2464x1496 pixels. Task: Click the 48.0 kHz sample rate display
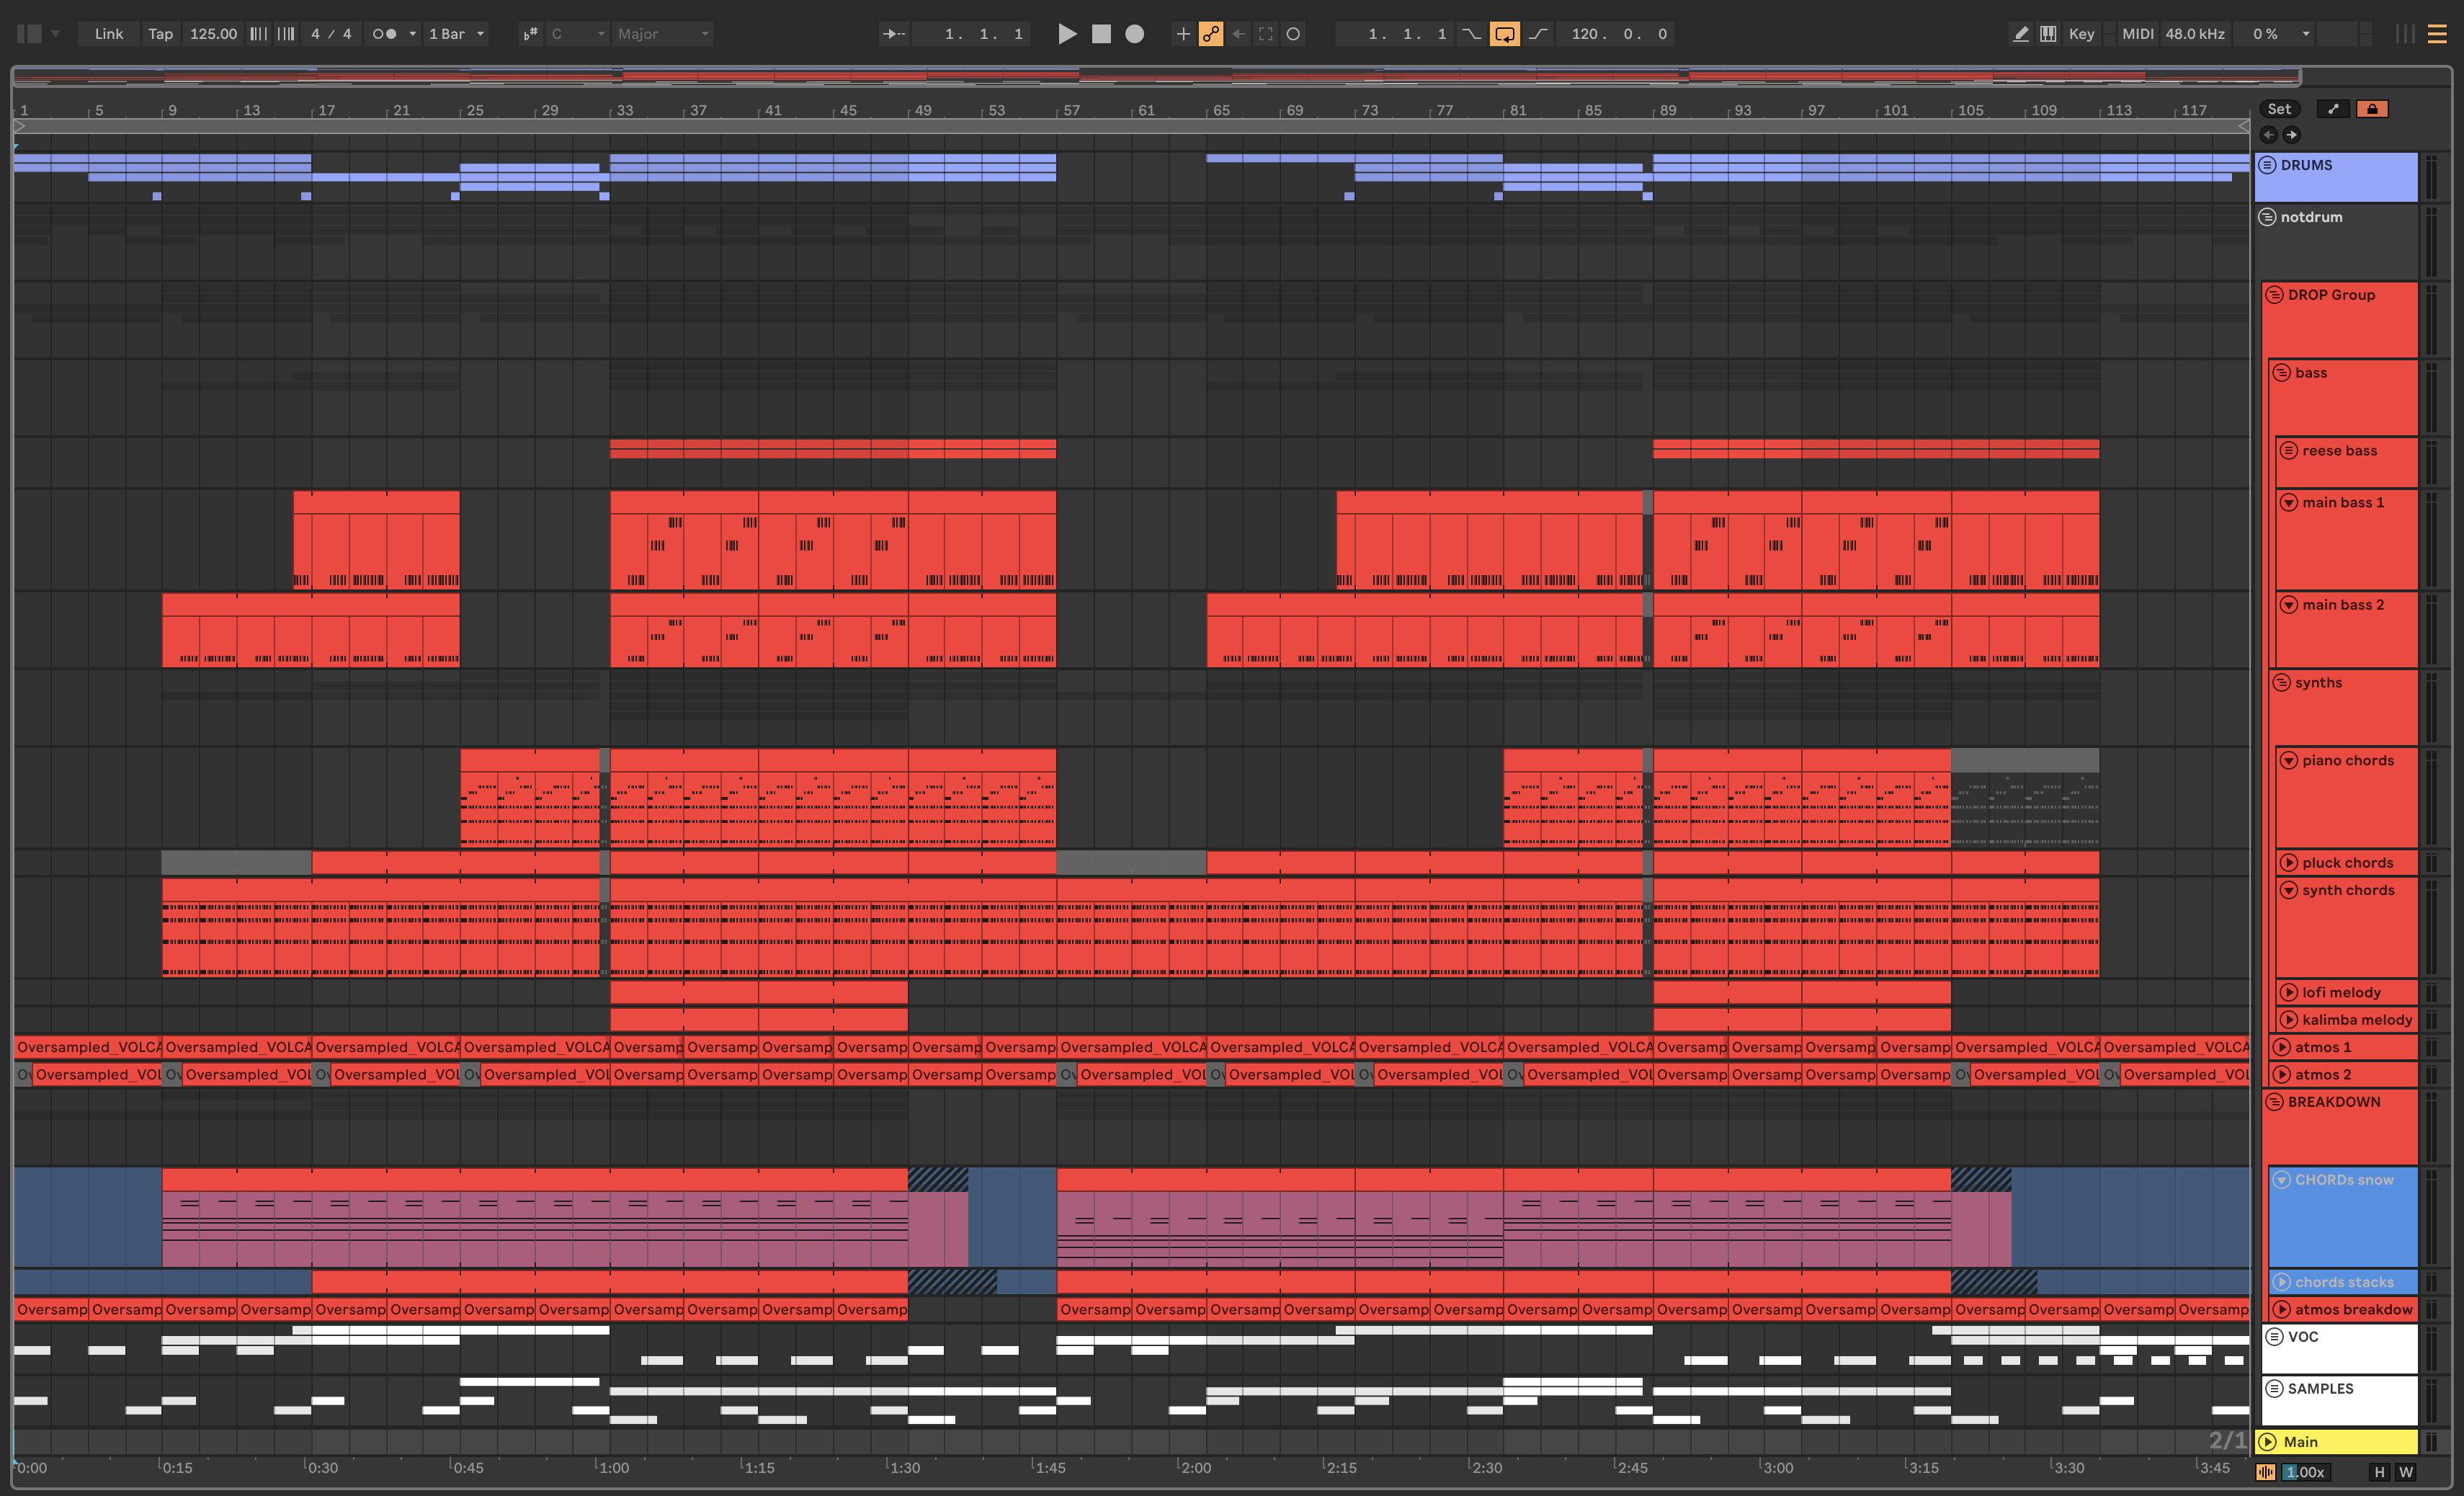2195,34
